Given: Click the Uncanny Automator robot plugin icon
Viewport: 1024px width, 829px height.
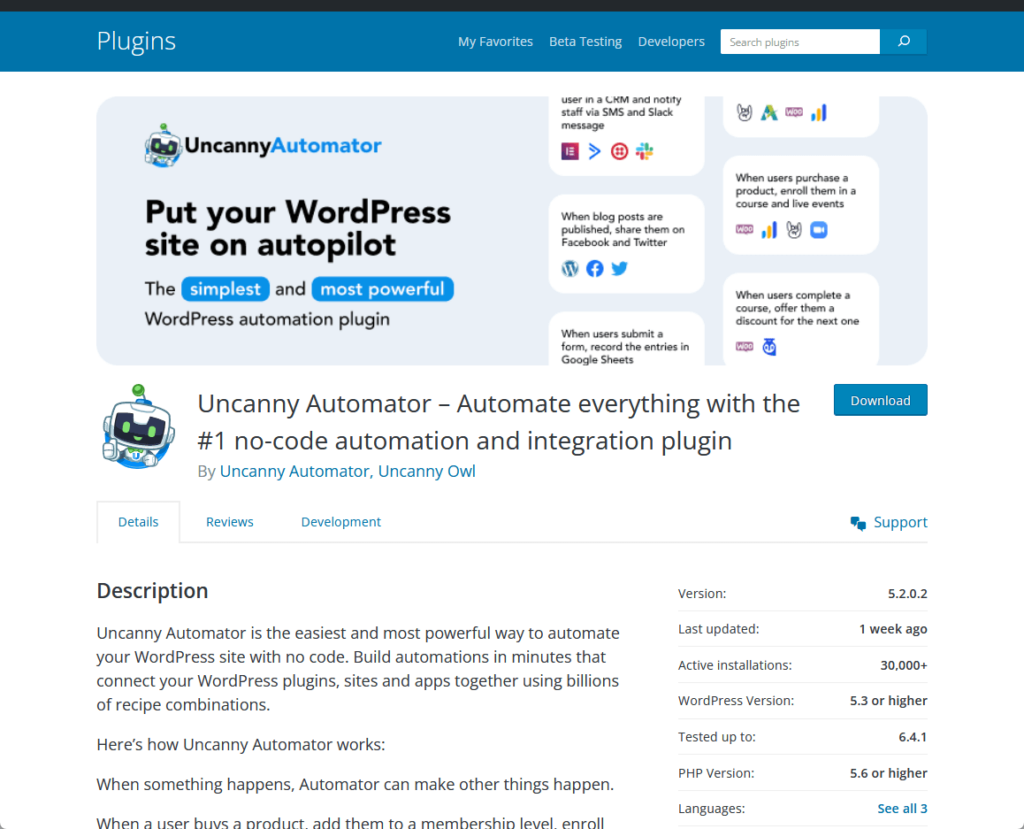Looking at the screenshot, I should [x=138, y=427].
